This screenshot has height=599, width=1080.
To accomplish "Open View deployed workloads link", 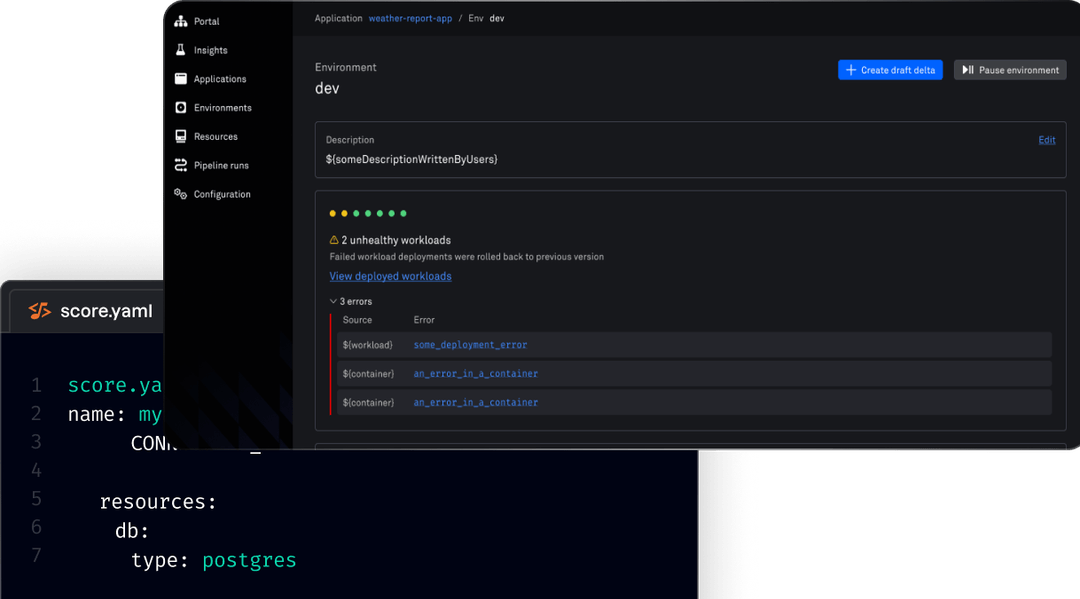I will pyautogui.click(x=390, y=276).
